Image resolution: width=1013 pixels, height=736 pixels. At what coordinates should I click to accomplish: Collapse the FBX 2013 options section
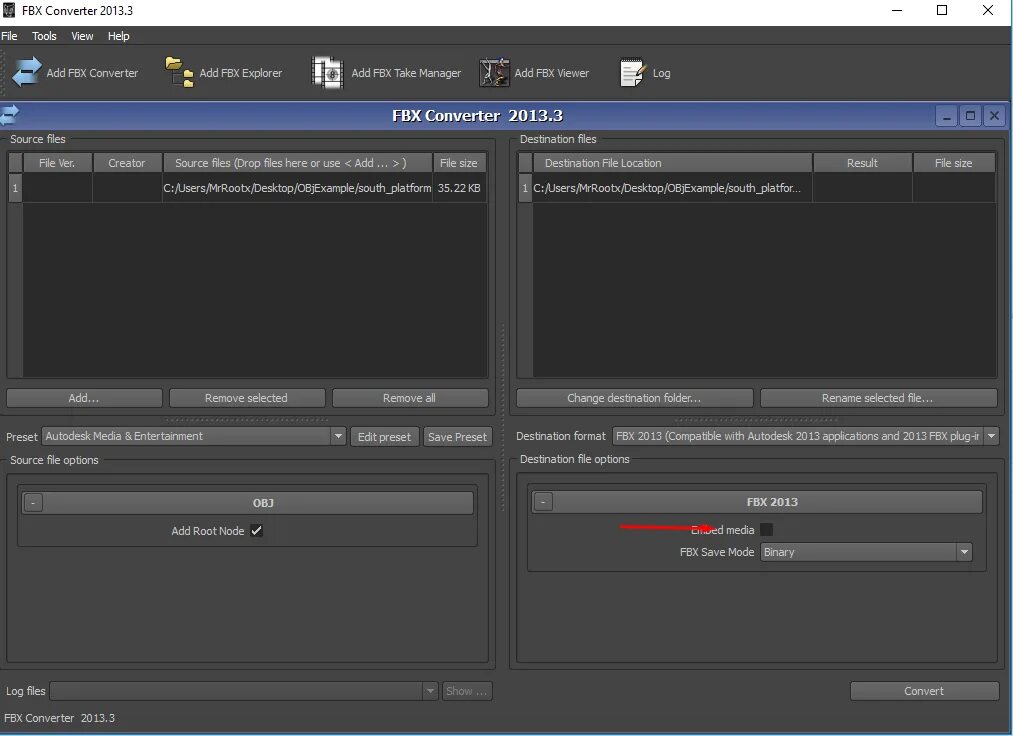[543, 501]
